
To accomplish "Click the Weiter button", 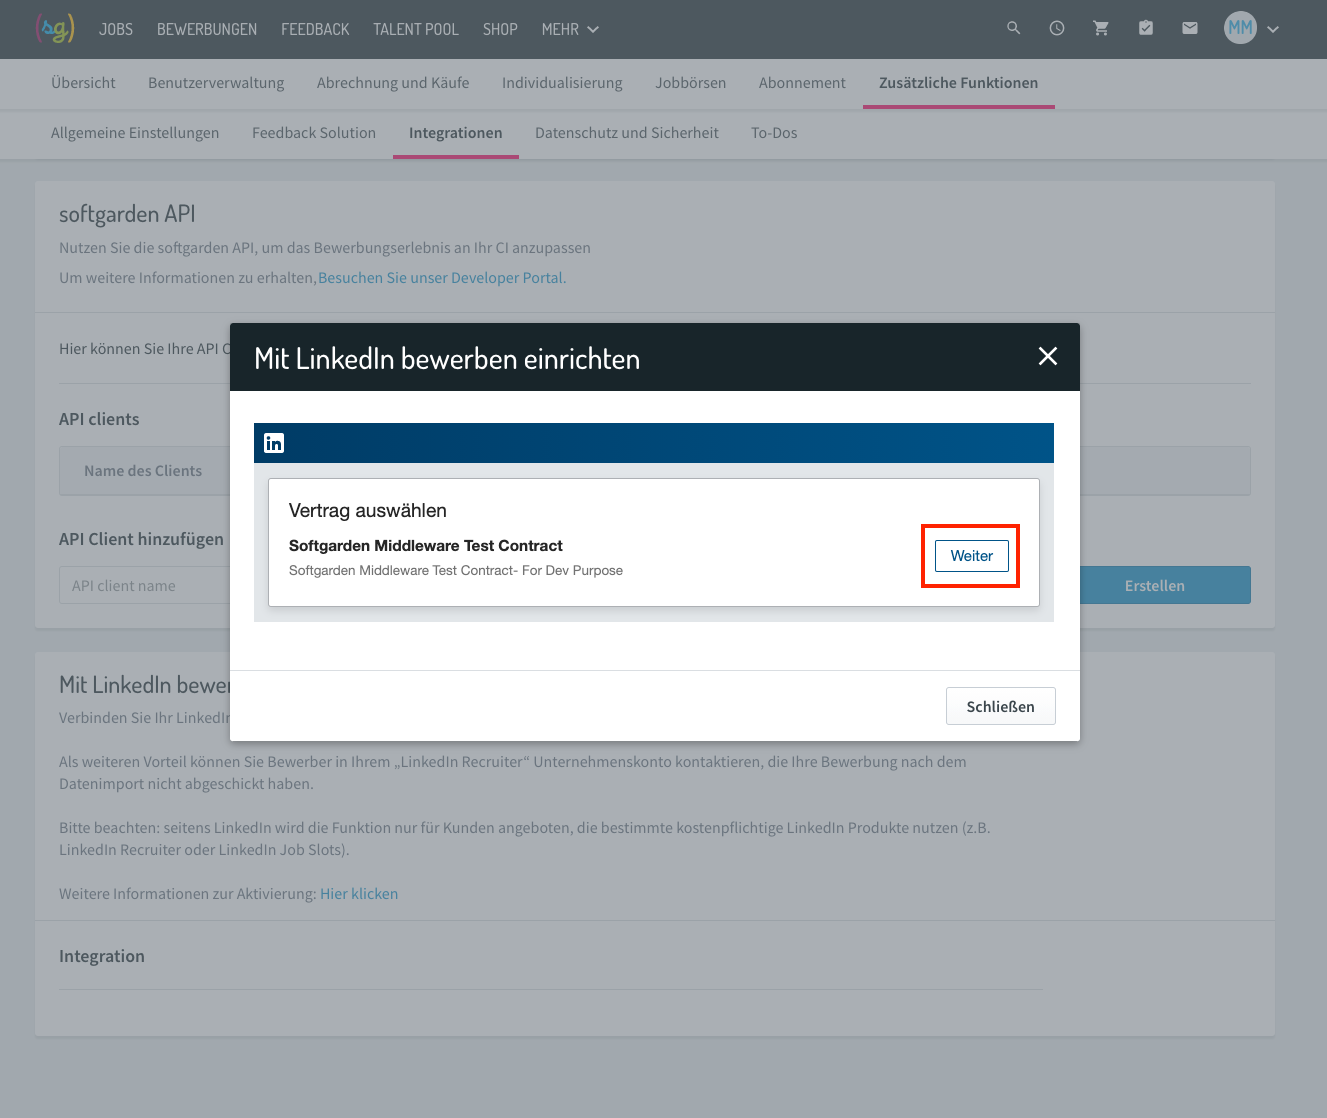I will 971,556.
